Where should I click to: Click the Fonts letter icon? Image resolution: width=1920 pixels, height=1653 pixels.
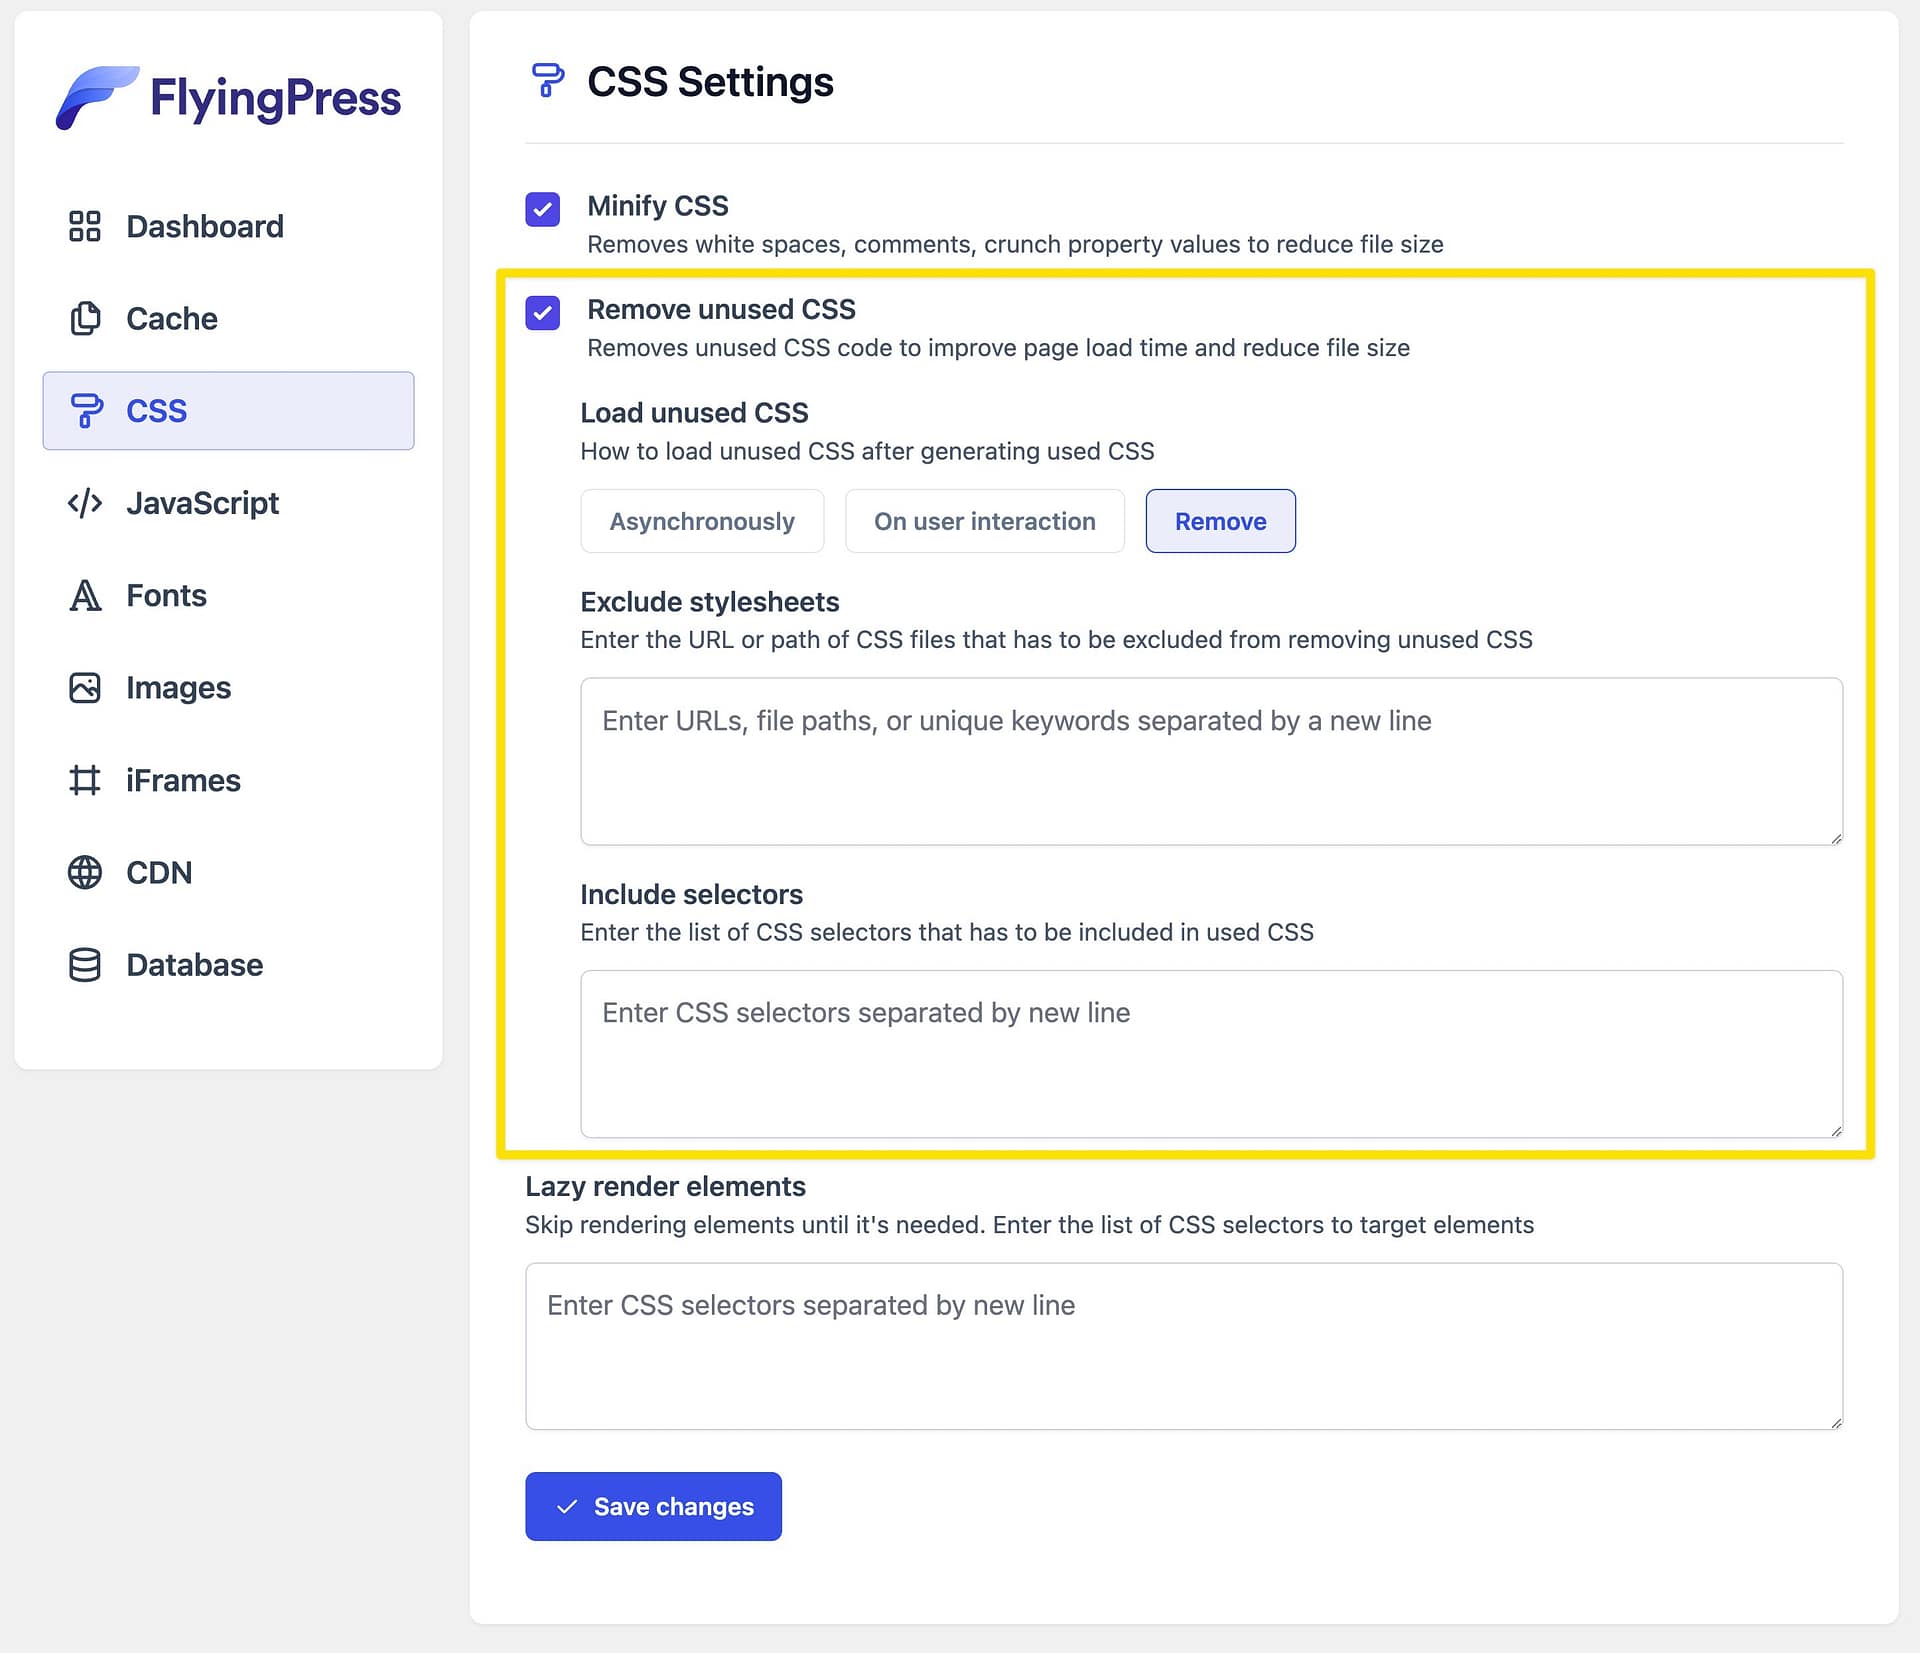pyautogui.click(x=85, y=595)
